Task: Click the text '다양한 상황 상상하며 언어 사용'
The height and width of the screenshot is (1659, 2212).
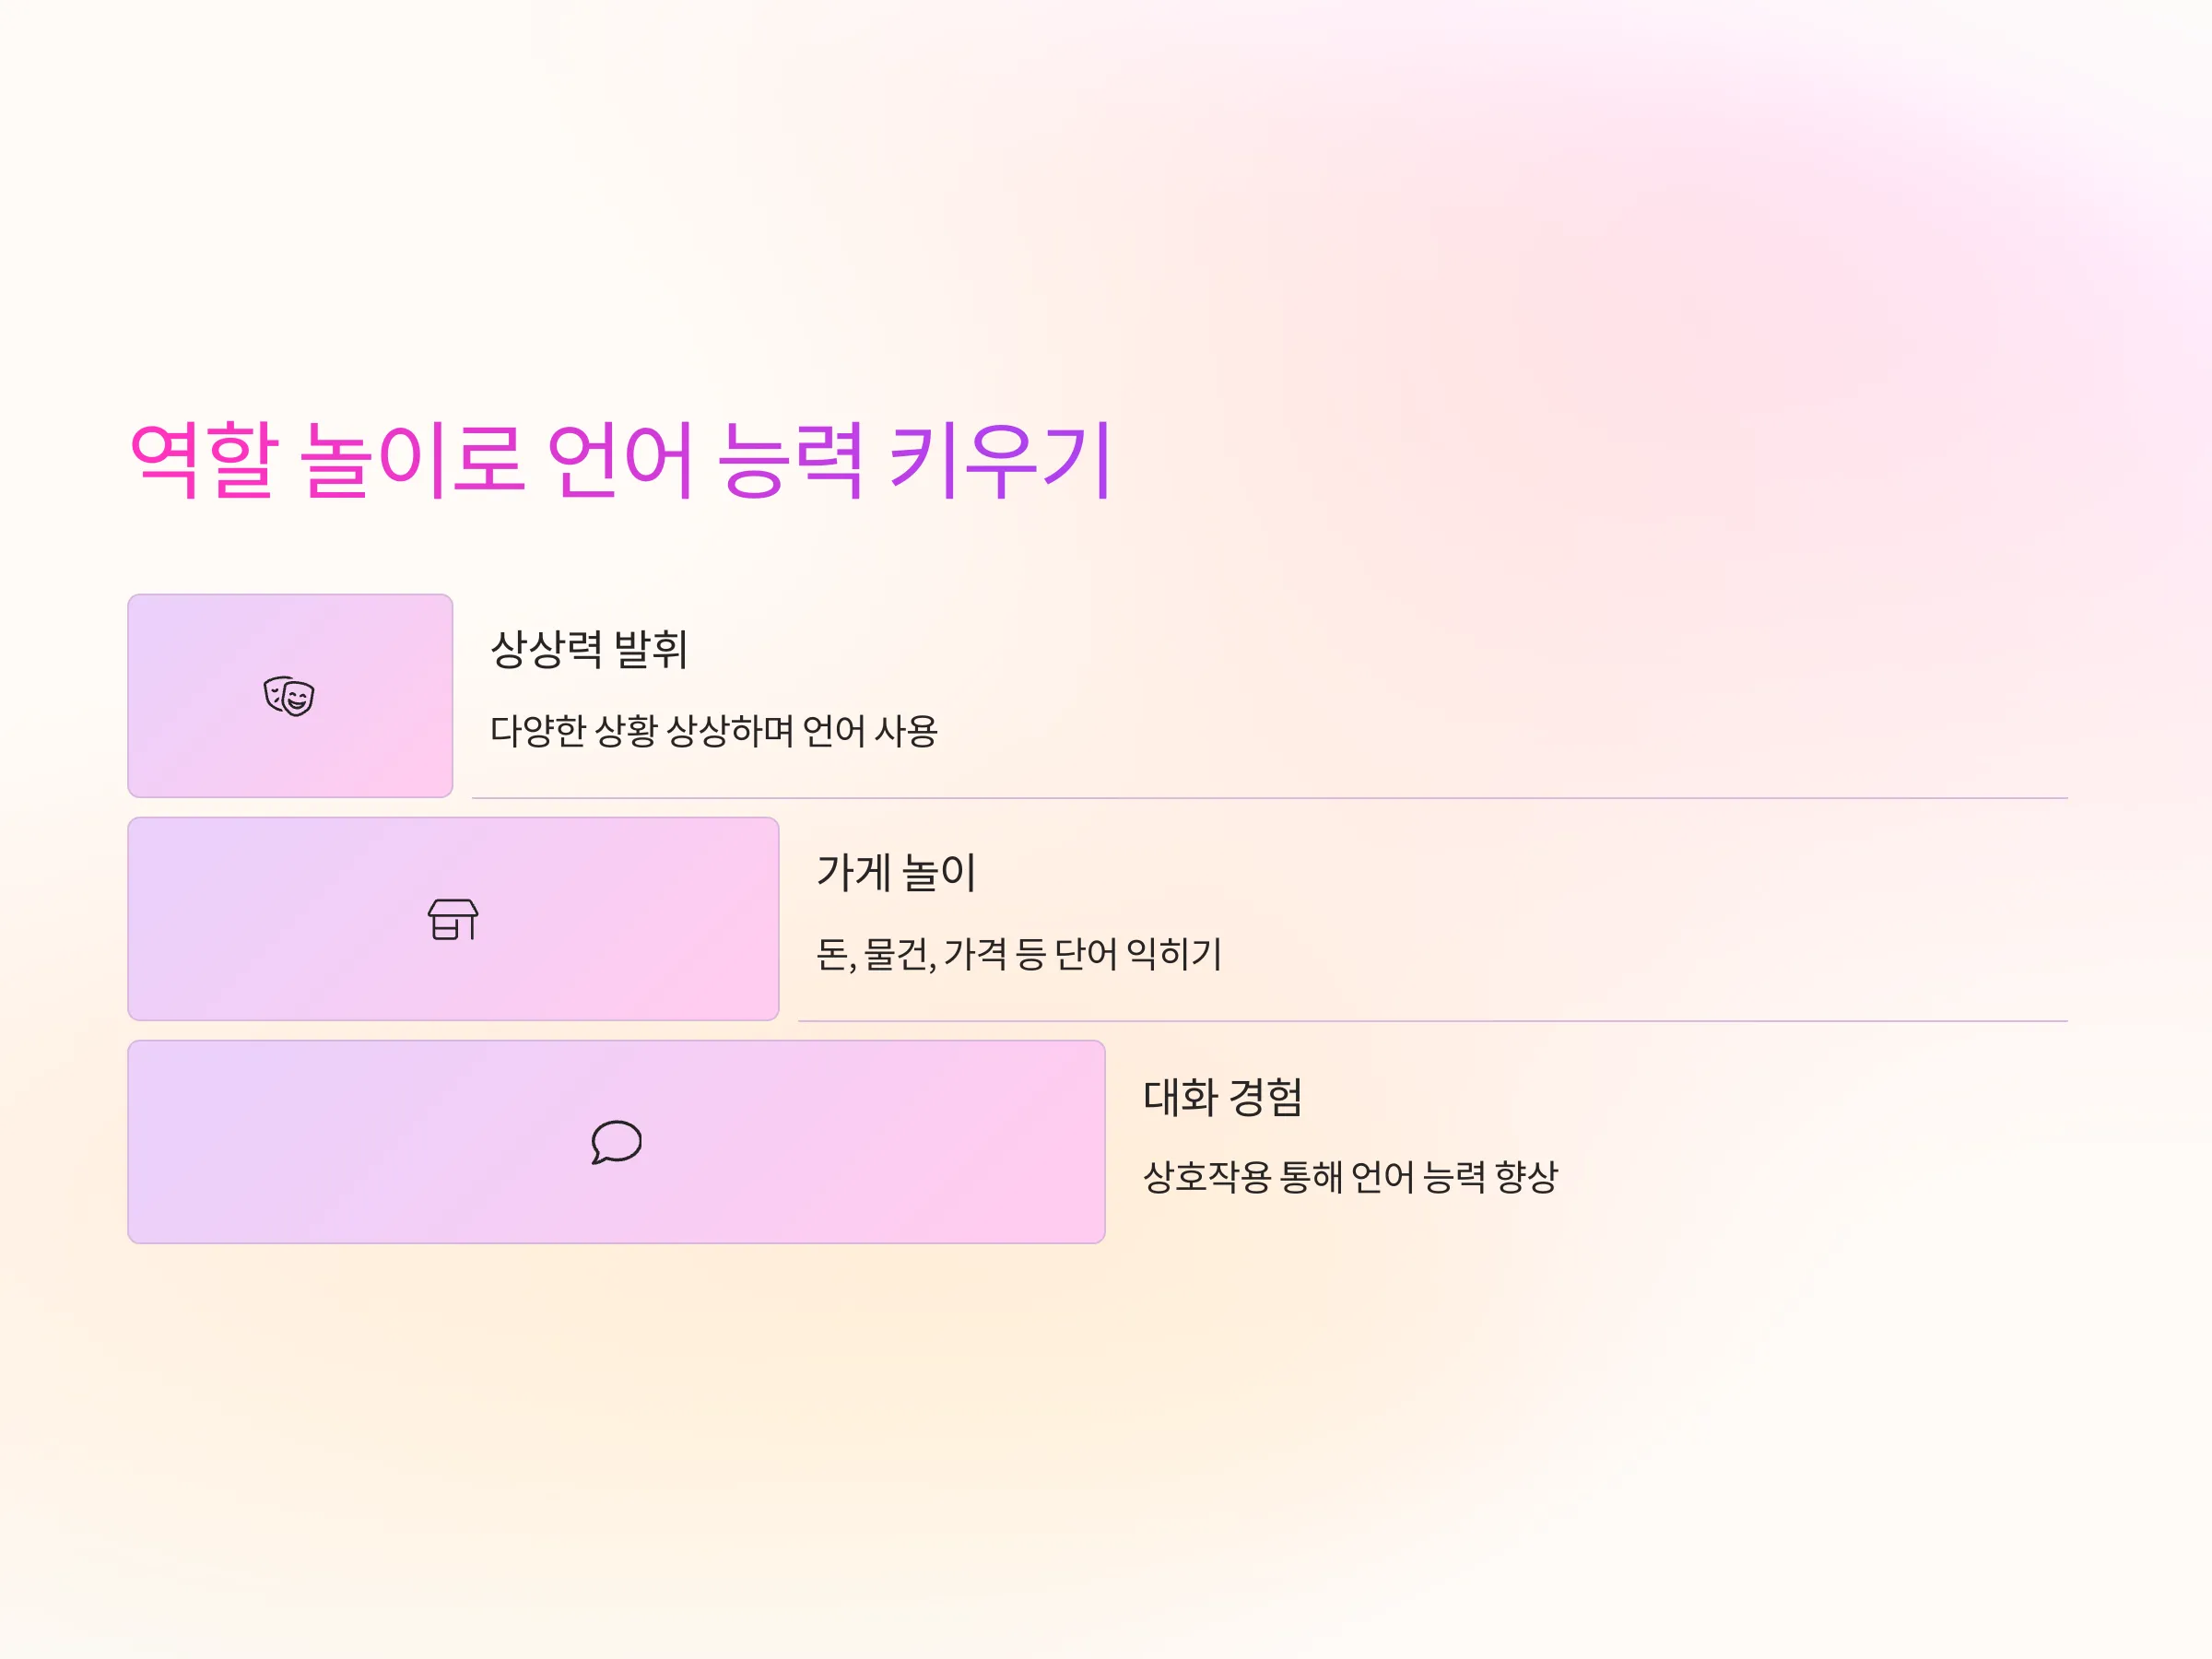Action: click(x=714, y=731)
